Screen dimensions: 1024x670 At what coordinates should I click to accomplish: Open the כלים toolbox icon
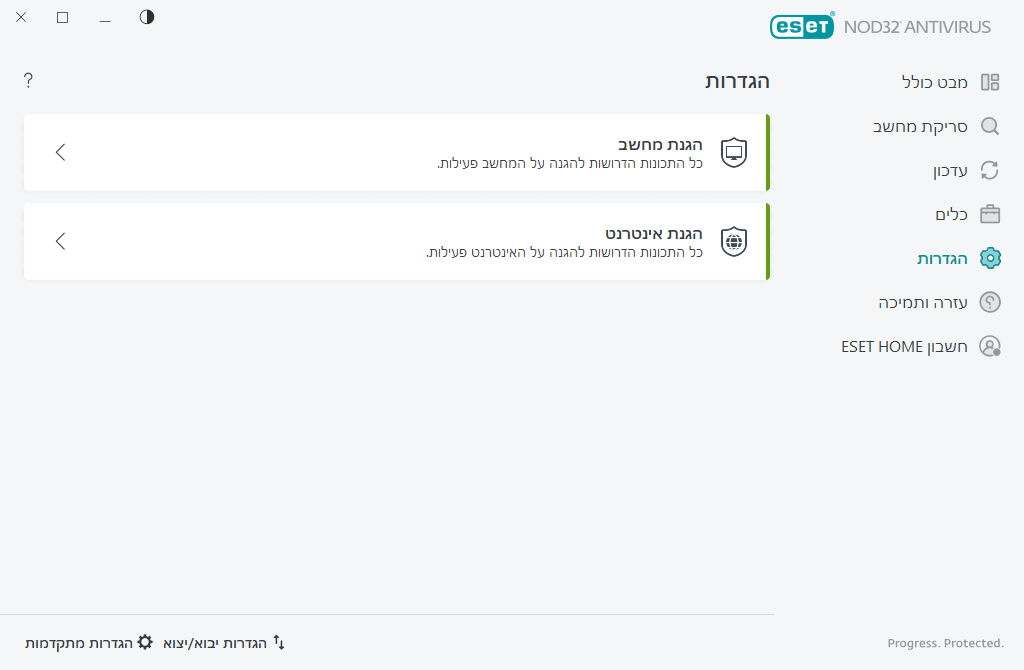click(990, 214)
